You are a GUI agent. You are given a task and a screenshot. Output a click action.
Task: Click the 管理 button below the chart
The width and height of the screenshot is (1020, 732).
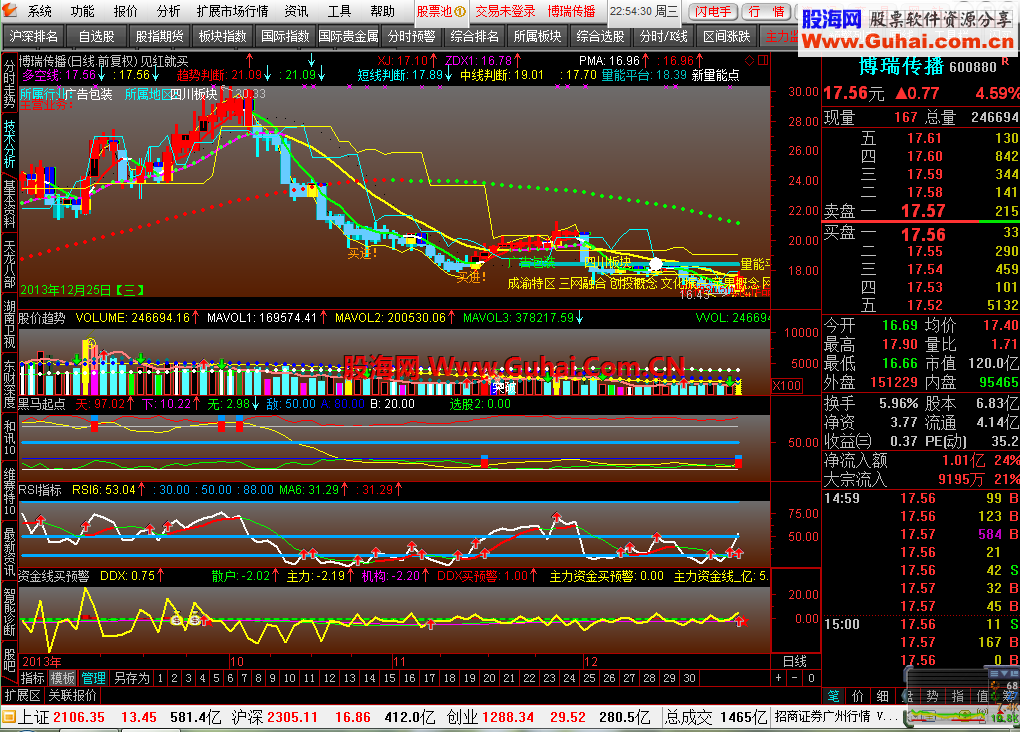click(x=93, y=678)
